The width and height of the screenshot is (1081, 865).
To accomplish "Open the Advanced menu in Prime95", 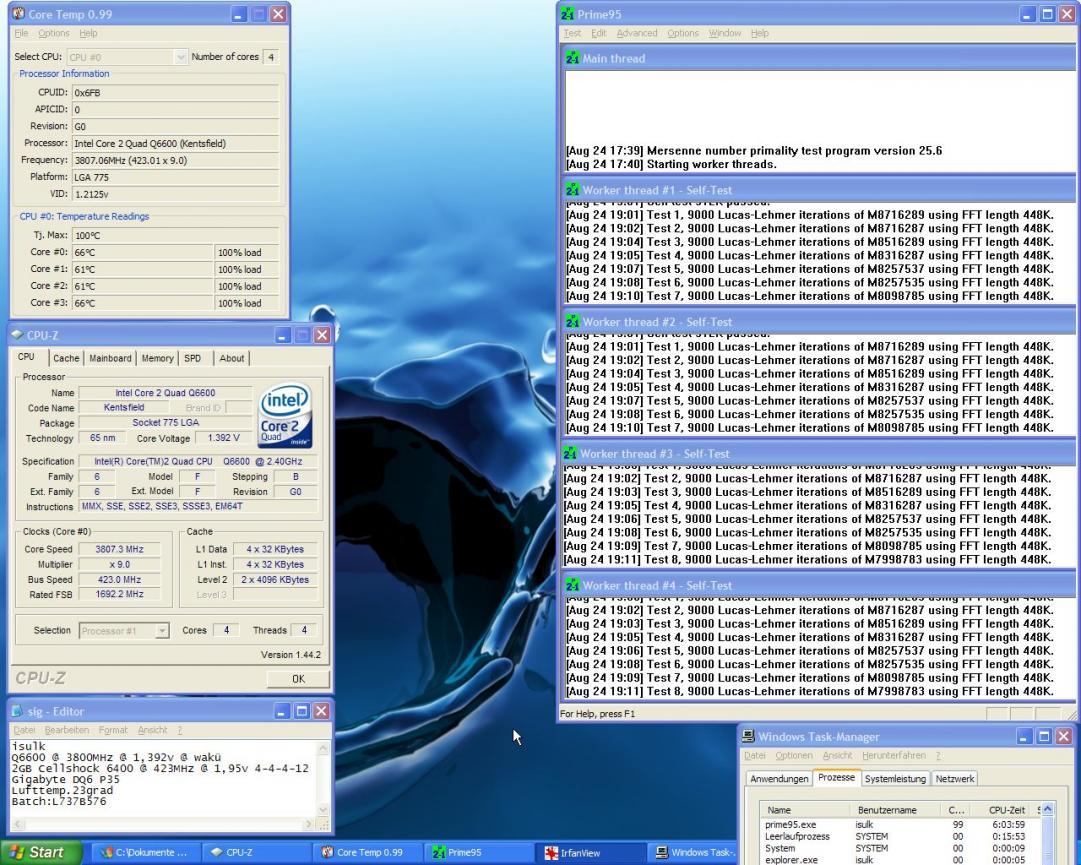I will pyautogui.click(x=637, y=33).
